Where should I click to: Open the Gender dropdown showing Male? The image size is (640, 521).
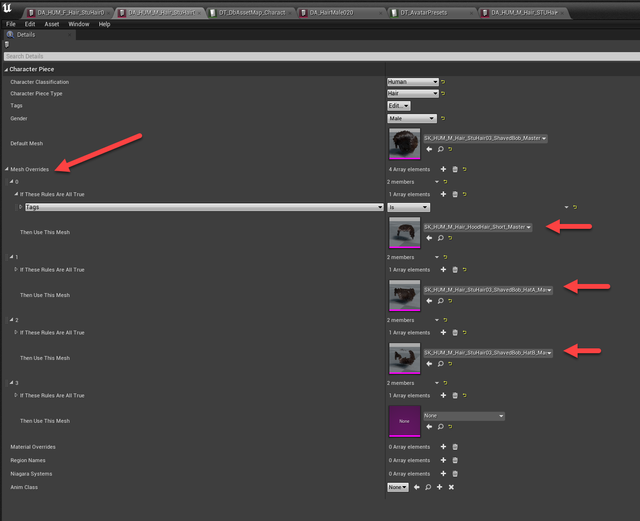[412, 118]
